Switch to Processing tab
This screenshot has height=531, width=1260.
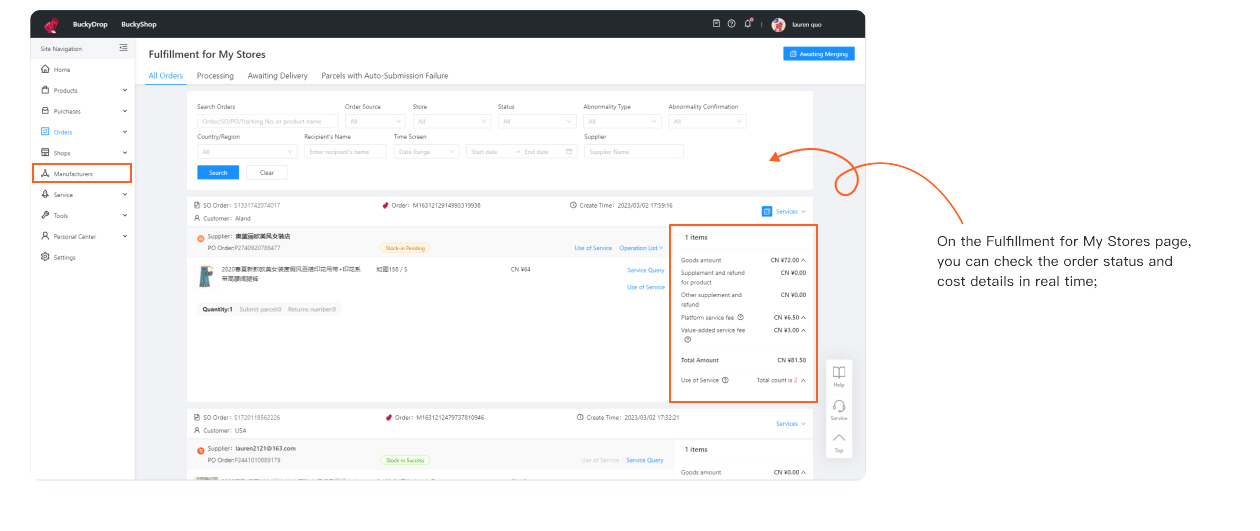click(x=215, y=75)
